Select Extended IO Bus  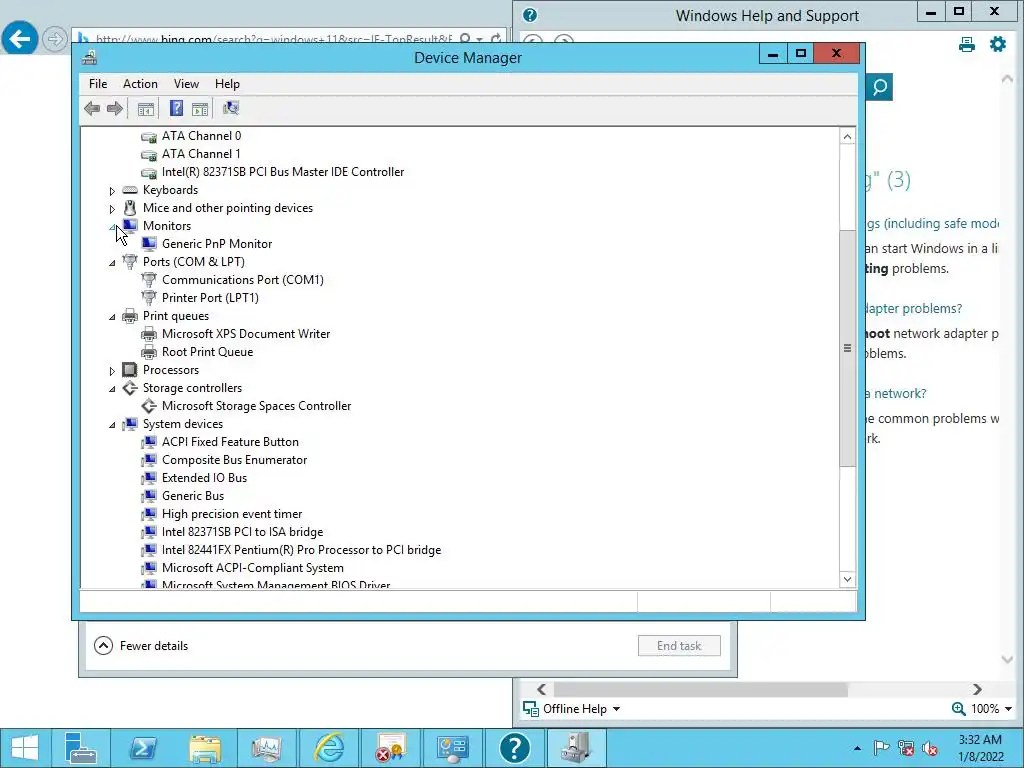[x=204, y=478]
